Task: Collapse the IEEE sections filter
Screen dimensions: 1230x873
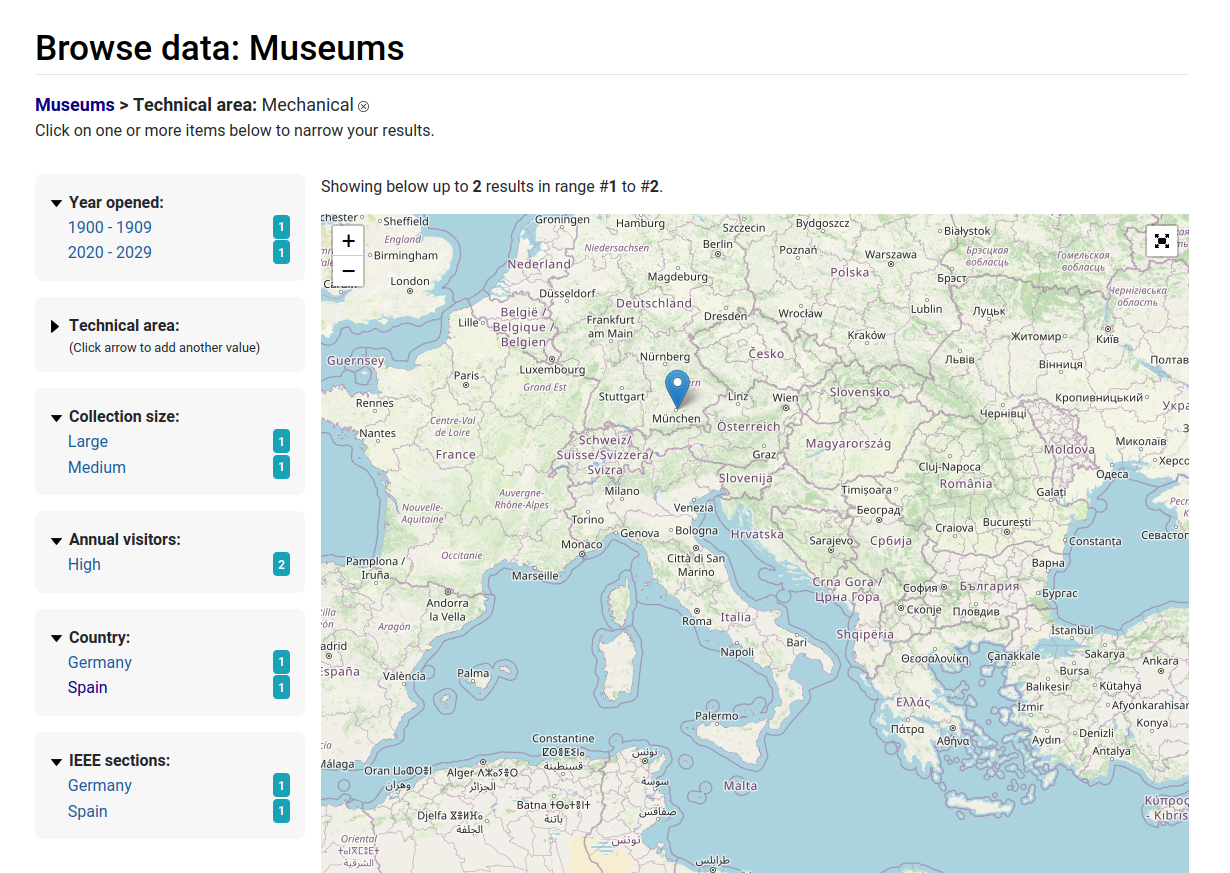Action: 56,761
